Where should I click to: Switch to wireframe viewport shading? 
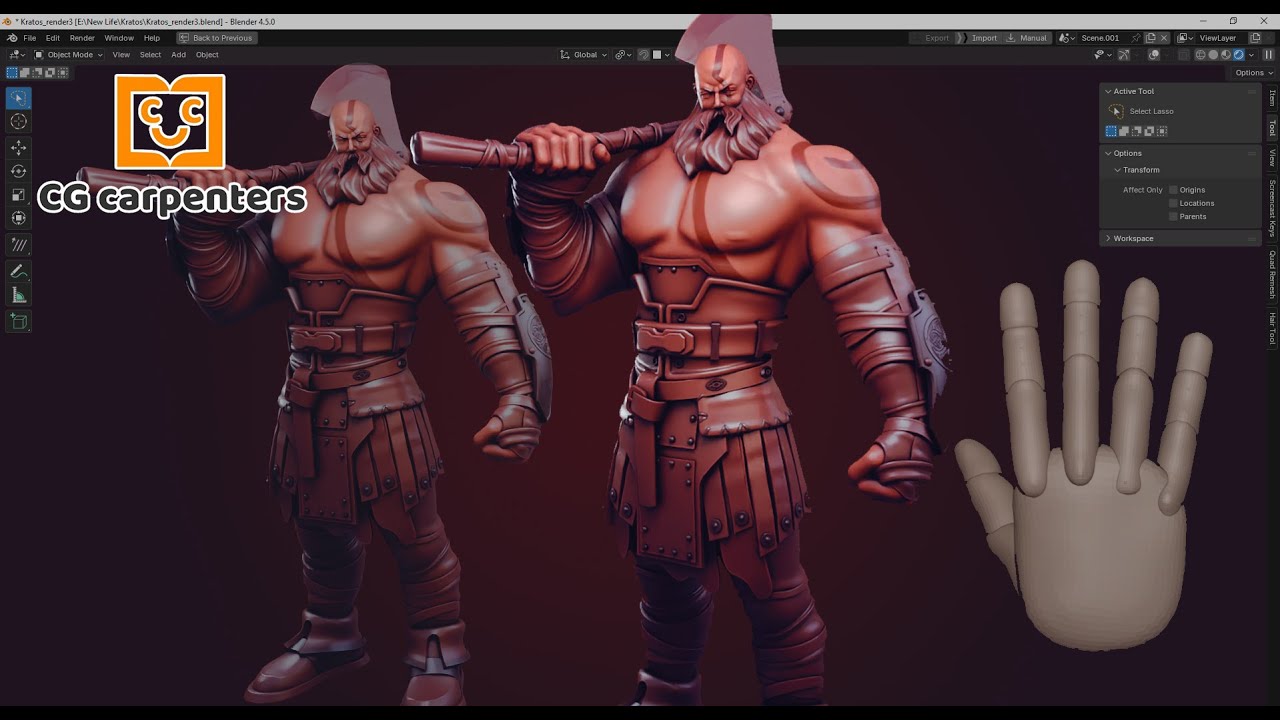(x=1201, y=55)
